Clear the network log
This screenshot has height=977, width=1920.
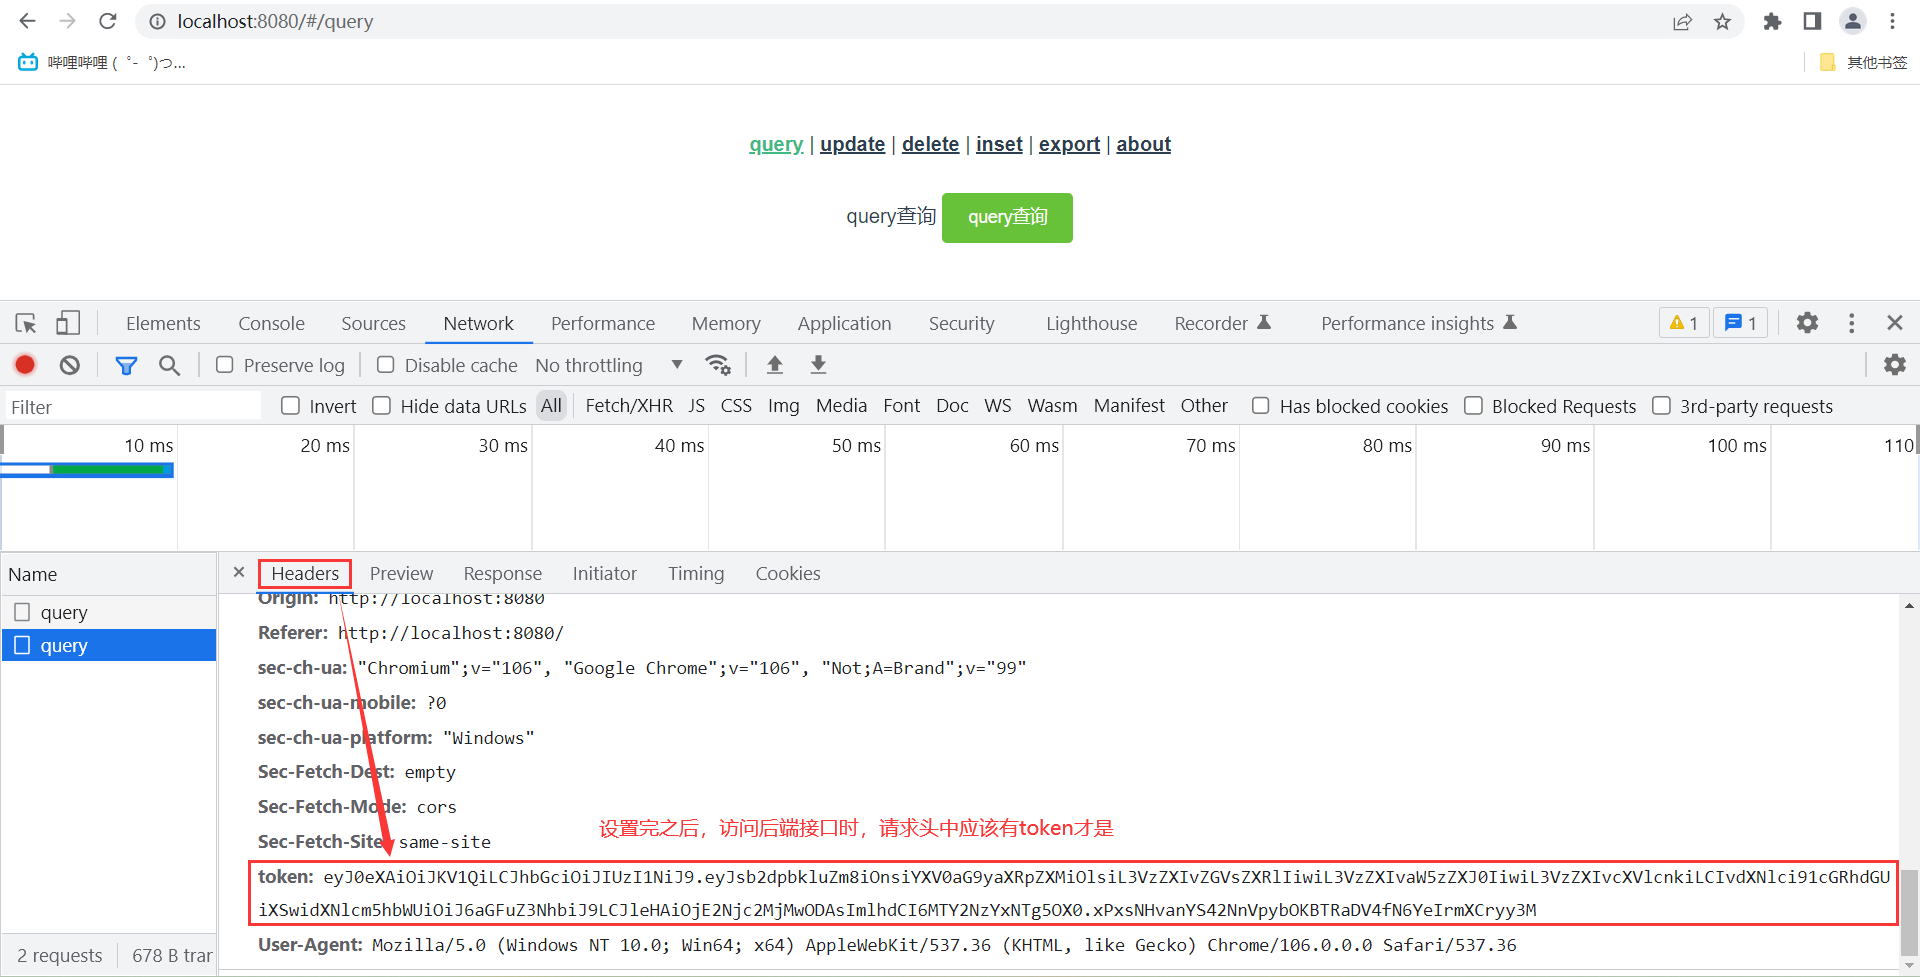click(69, 365)
